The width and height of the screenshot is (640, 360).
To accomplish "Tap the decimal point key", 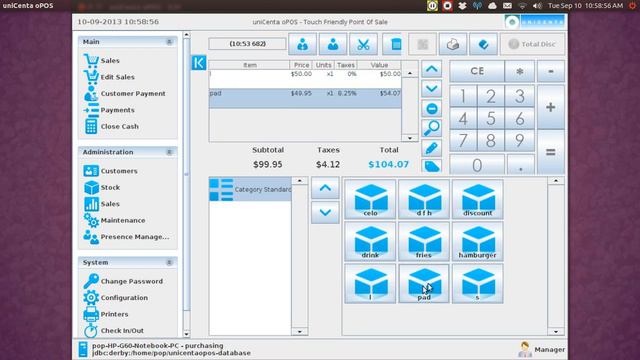I will [520, 165].
